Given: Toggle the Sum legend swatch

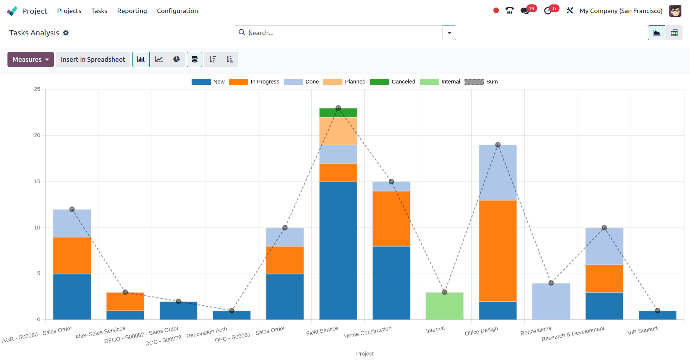Looking at the screenshot, I should point(474,82).
